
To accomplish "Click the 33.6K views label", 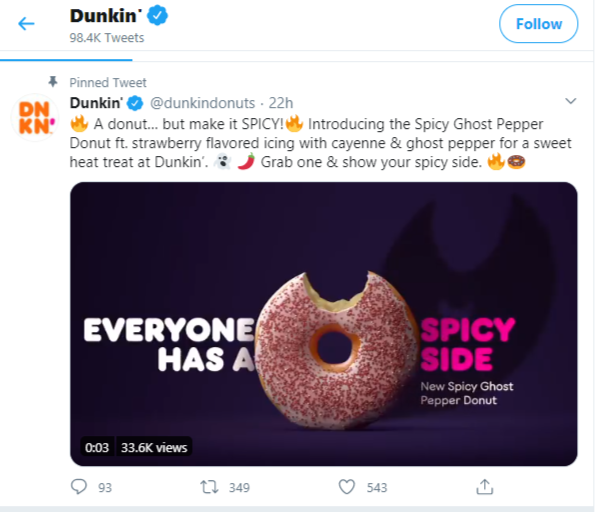I will coord(154,447).
